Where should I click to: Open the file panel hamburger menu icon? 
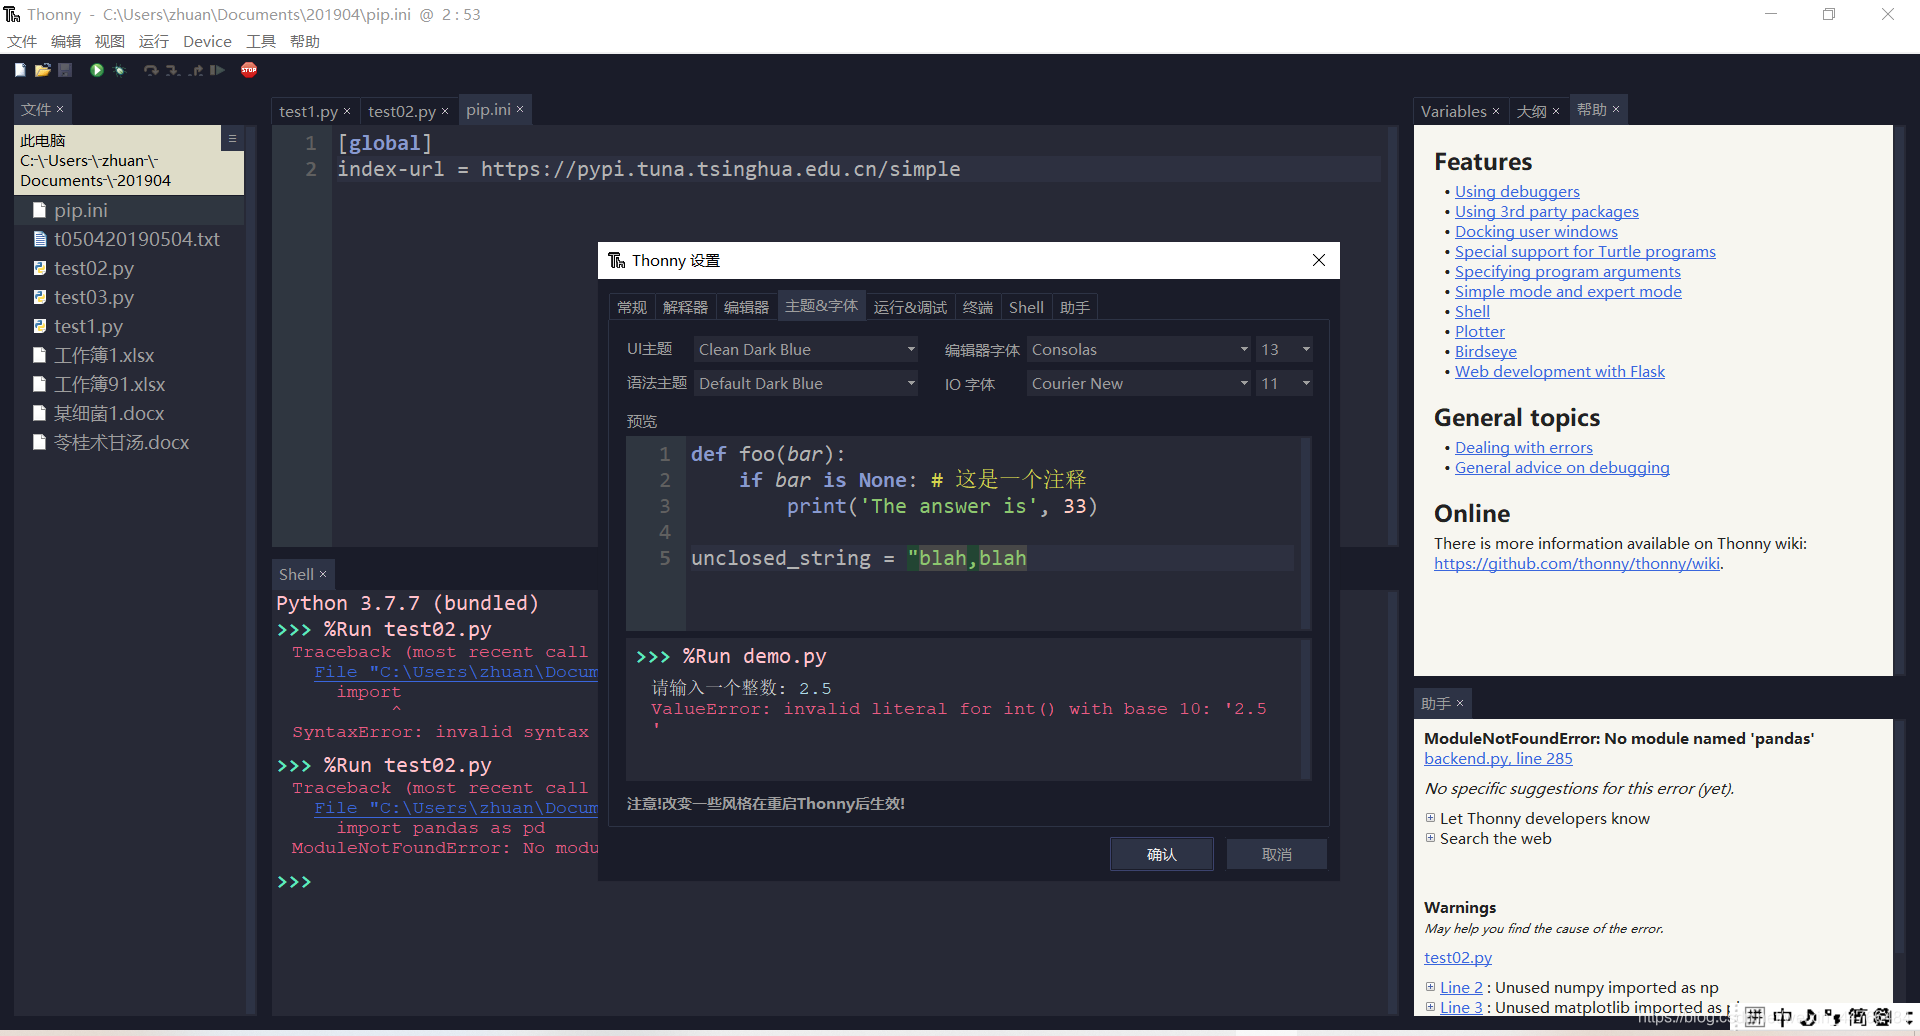(232, 139)
